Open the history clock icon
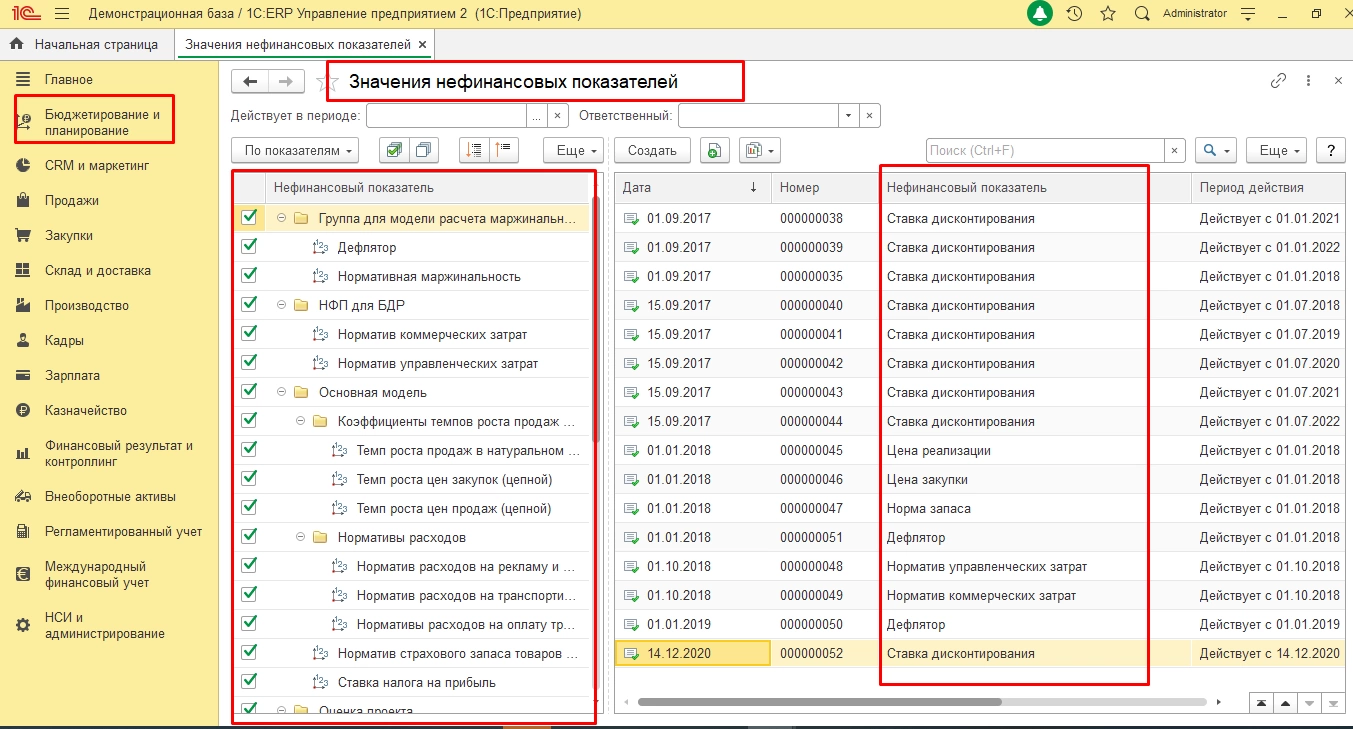This screenshot has width=1353, height=729. pyautogui.click(x=1074, y=14)
